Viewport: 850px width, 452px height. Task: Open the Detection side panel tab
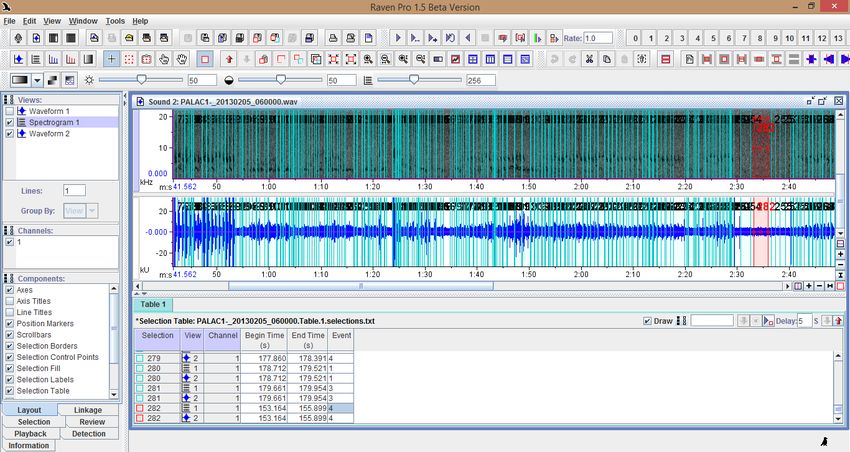click(x=89, y=434)
